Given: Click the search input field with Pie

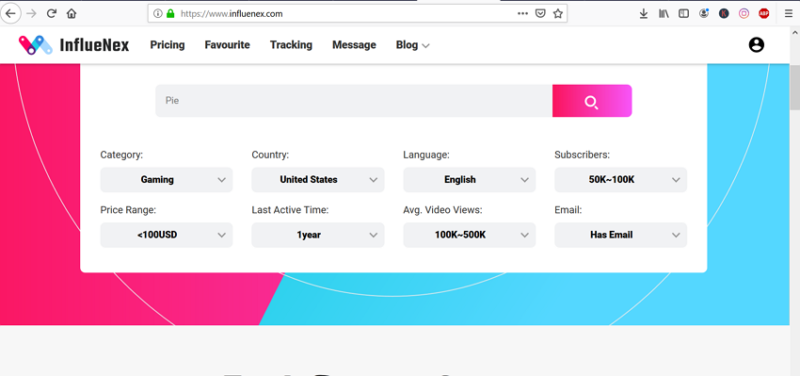Looking at the screenshot, I should pyautogui.click(x=354, y=101).
